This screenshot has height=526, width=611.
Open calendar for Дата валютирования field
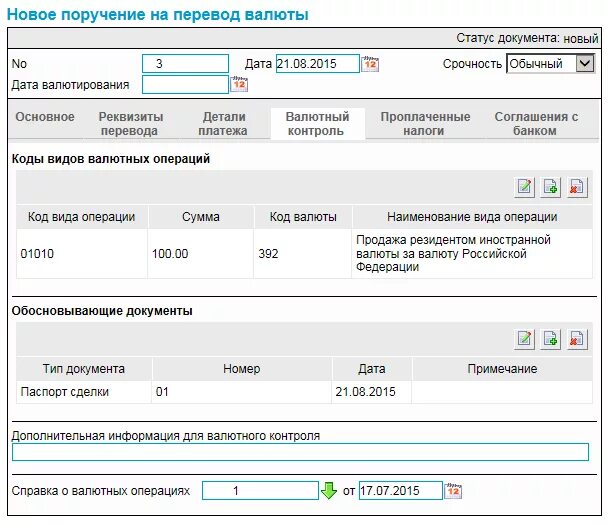pos(238,84)
